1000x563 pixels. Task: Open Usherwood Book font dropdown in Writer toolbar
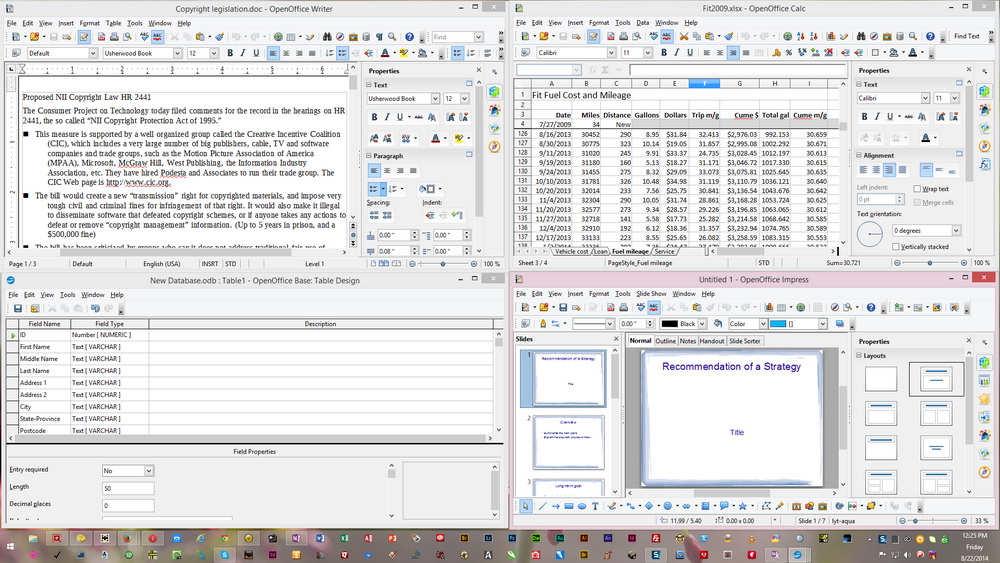click(177, 53)
